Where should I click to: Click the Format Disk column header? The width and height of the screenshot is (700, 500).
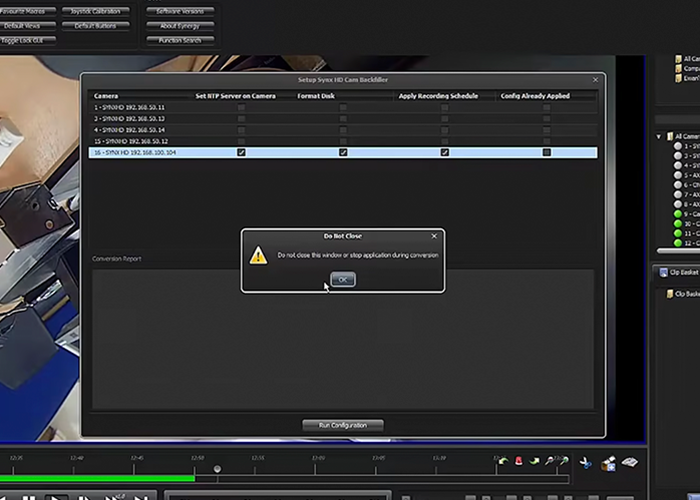[316, 96]
